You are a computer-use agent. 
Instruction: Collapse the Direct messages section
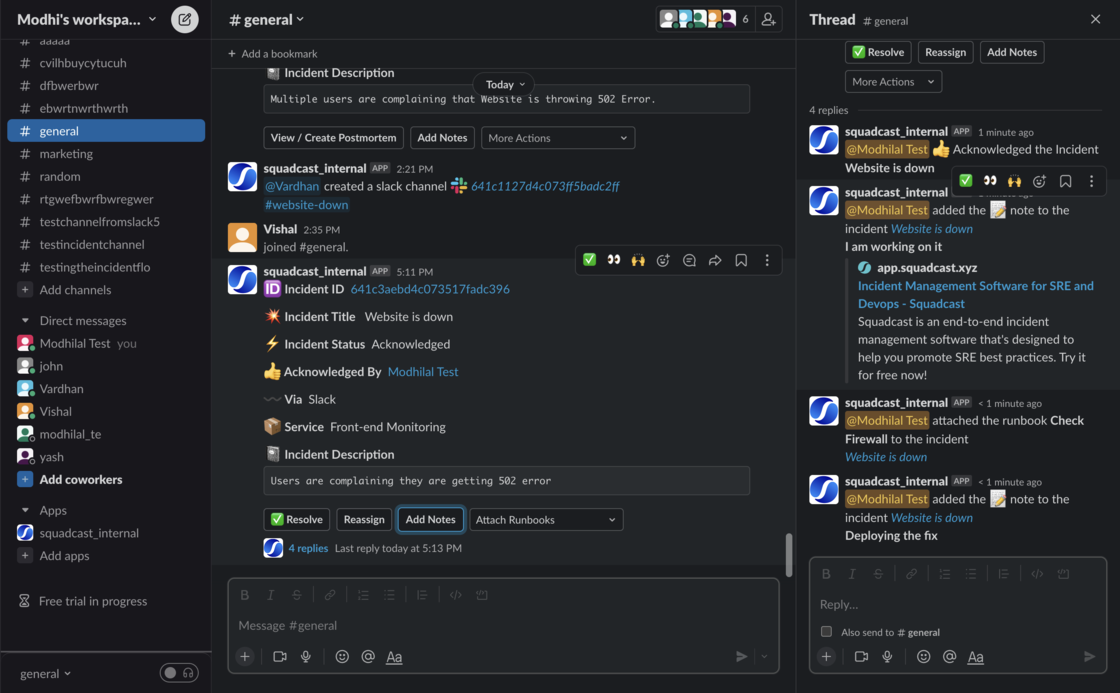pyautogui.click(x=25, y=321)
